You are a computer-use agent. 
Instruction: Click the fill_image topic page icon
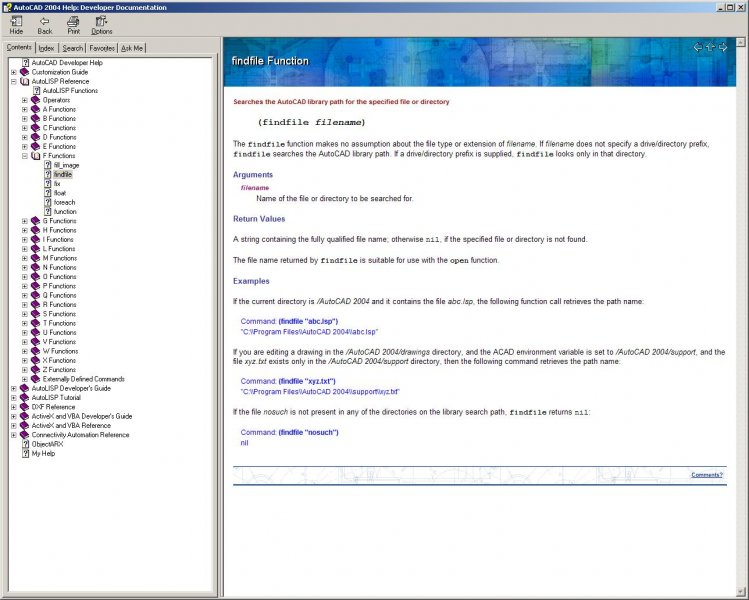48,165
